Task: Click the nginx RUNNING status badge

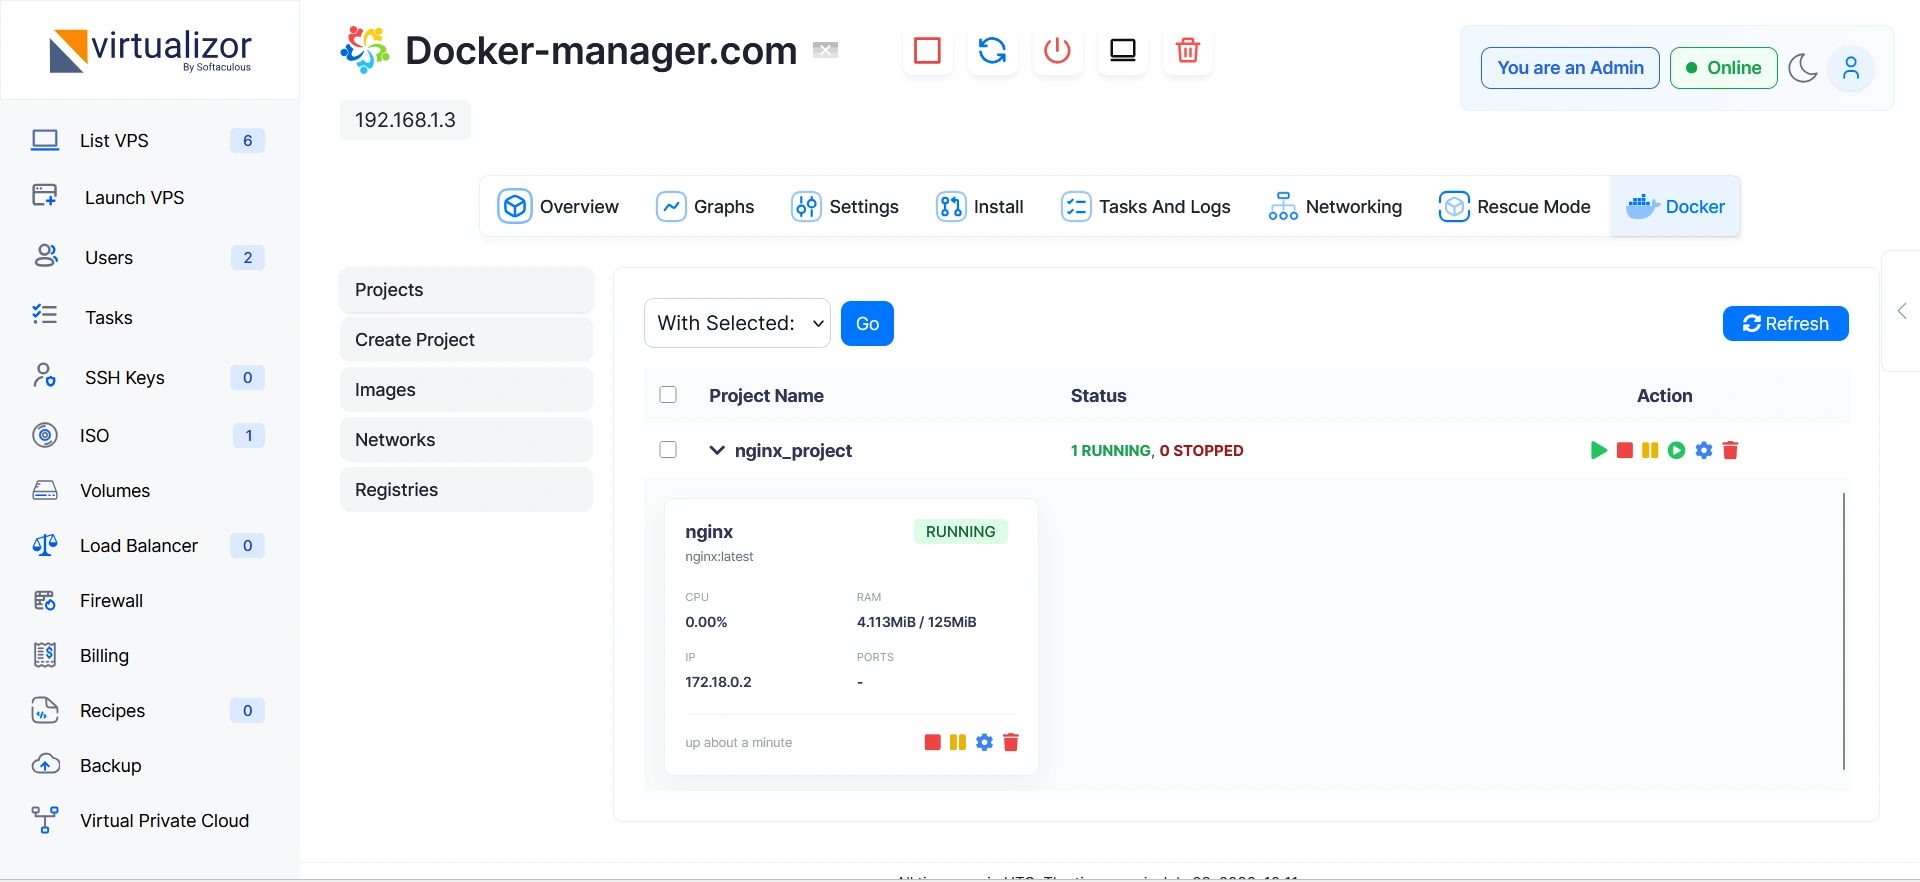Action: click(960, 532)
